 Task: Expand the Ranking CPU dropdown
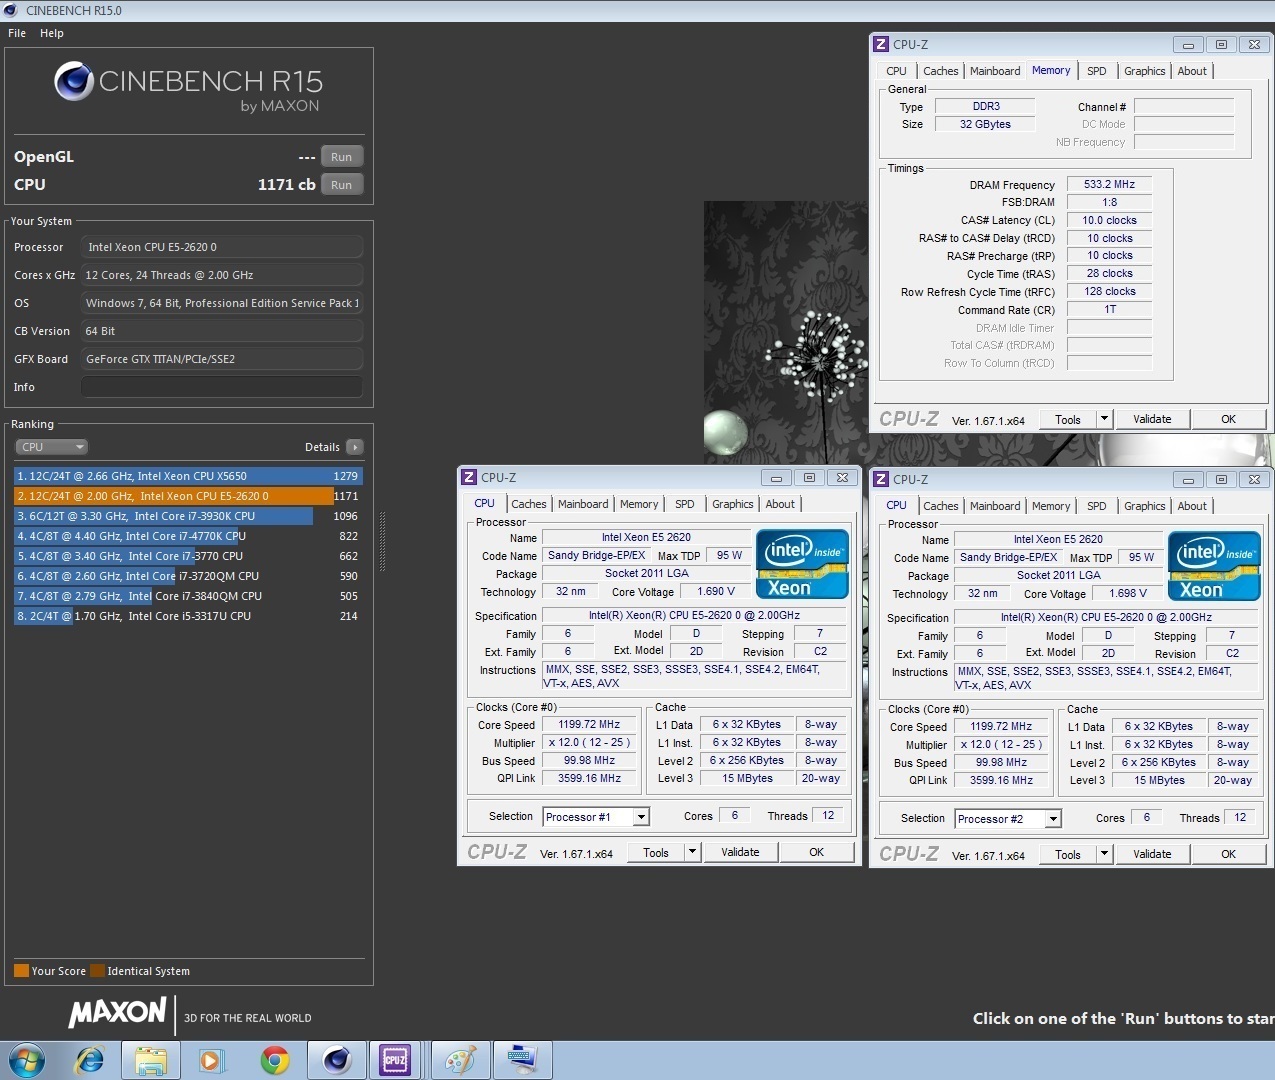pyautogui.click(x=52, y=447)
